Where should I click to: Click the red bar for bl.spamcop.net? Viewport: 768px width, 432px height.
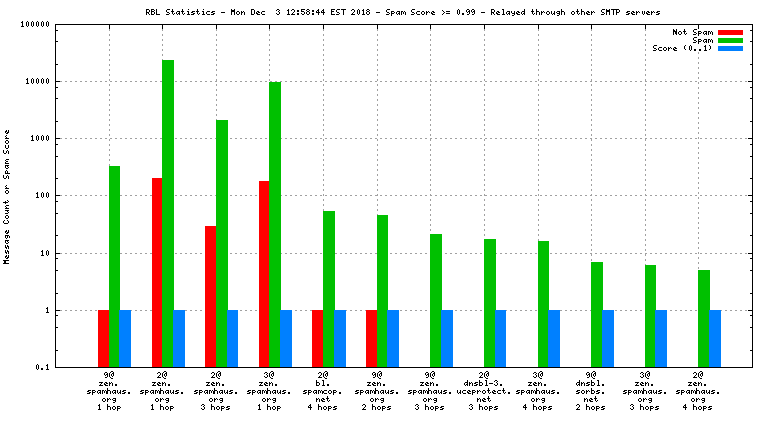pos(318,339)
